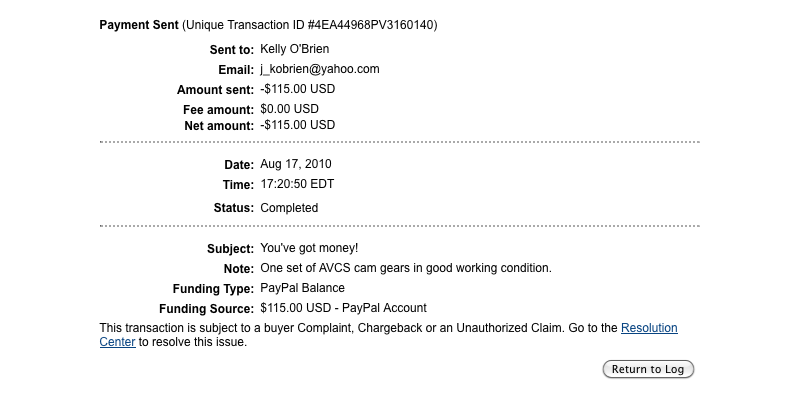Click the funding source $115.00 USD - PayPal Account

[x=343, y=308]
